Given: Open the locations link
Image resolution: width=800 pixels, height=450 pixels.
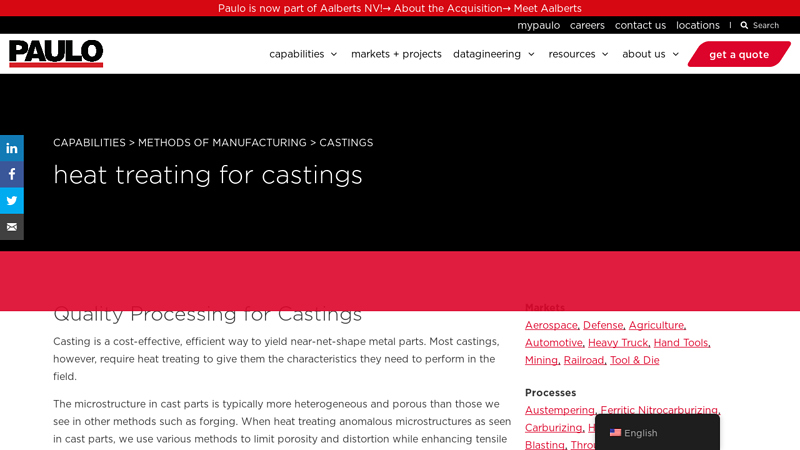Looking at the screenshot, I should [x=697, y=25].
